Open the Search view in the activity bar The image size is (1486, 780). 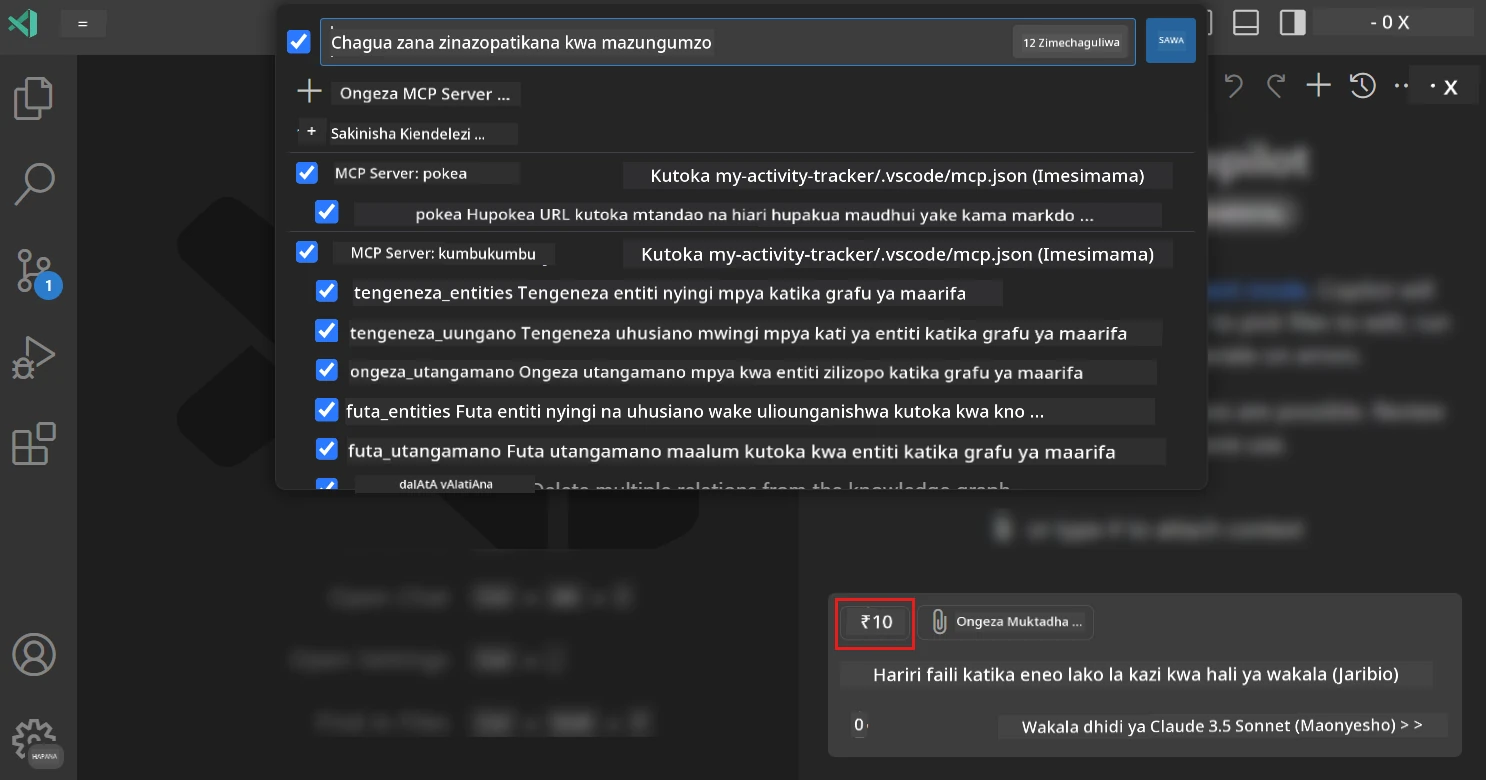tap(34, 183)
